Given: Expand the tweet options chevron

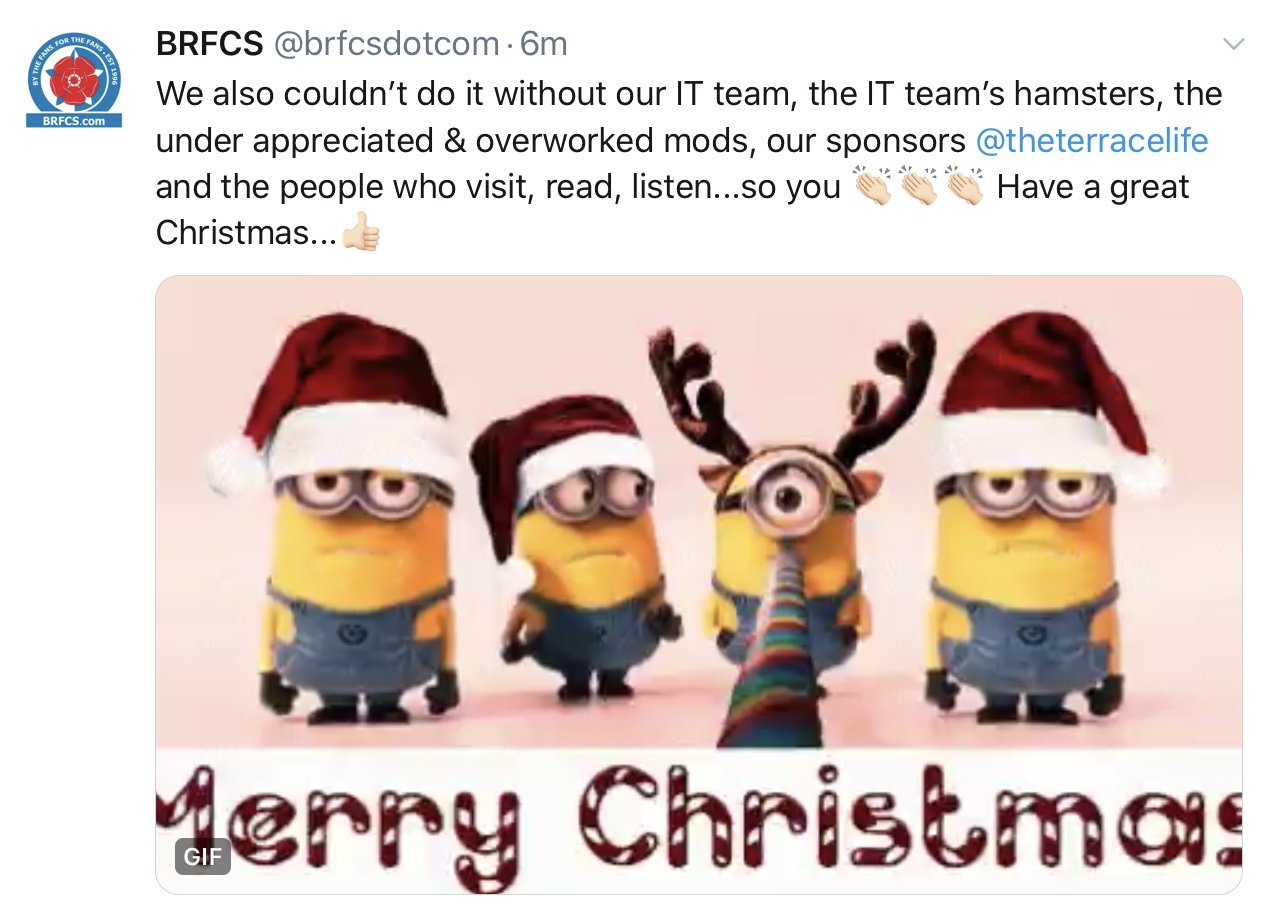Looking at the screenshot, I should [x=1234, y=44].
